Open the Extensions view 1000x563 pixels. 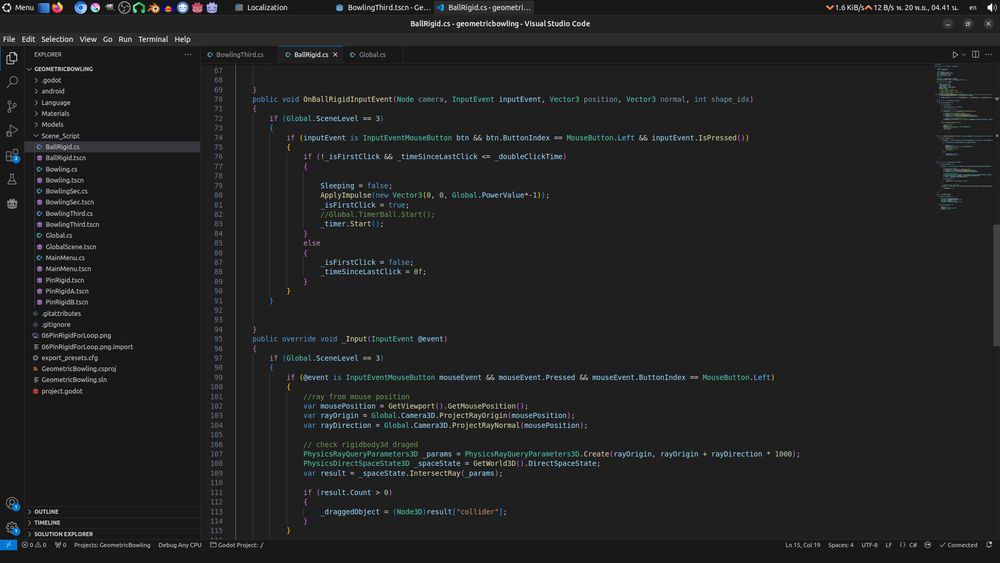[12, 156]
